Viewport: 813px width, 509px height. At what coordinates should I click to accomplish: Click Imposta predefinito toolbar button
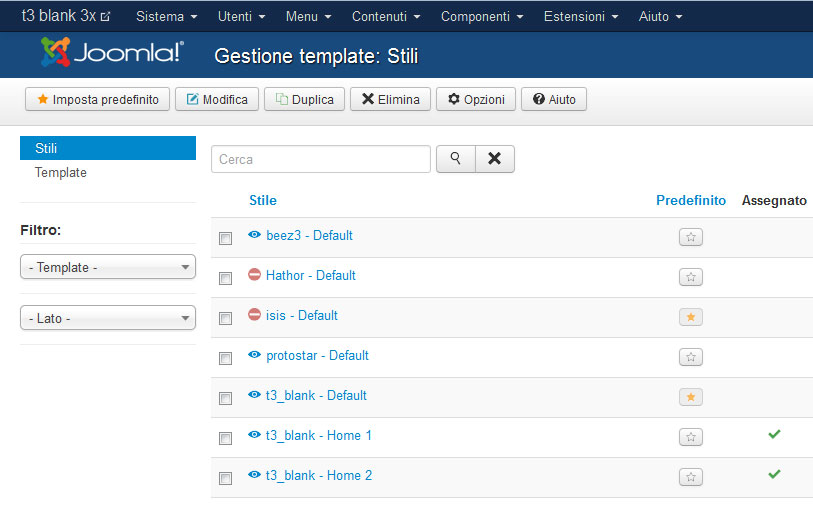pos(97,99)
